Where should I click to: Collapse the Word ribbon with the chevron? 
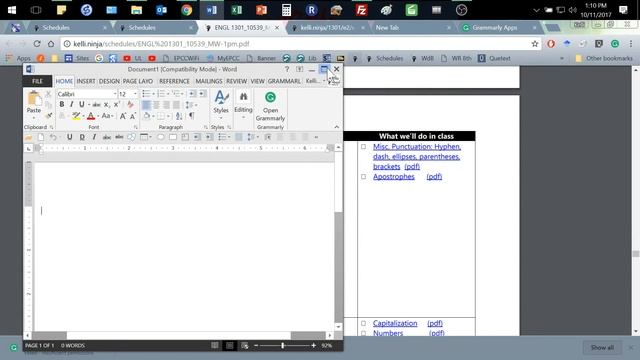click(336, 127)
